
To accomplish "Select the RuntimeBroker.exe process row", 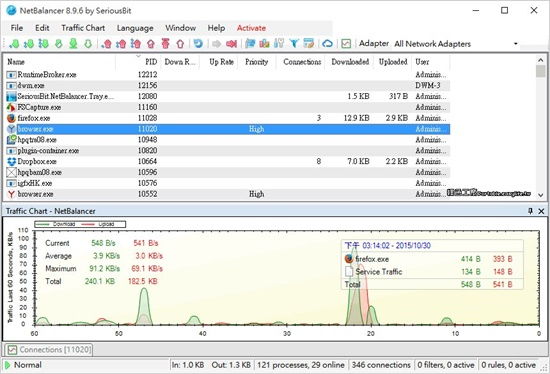I will [x=227, y=75].
